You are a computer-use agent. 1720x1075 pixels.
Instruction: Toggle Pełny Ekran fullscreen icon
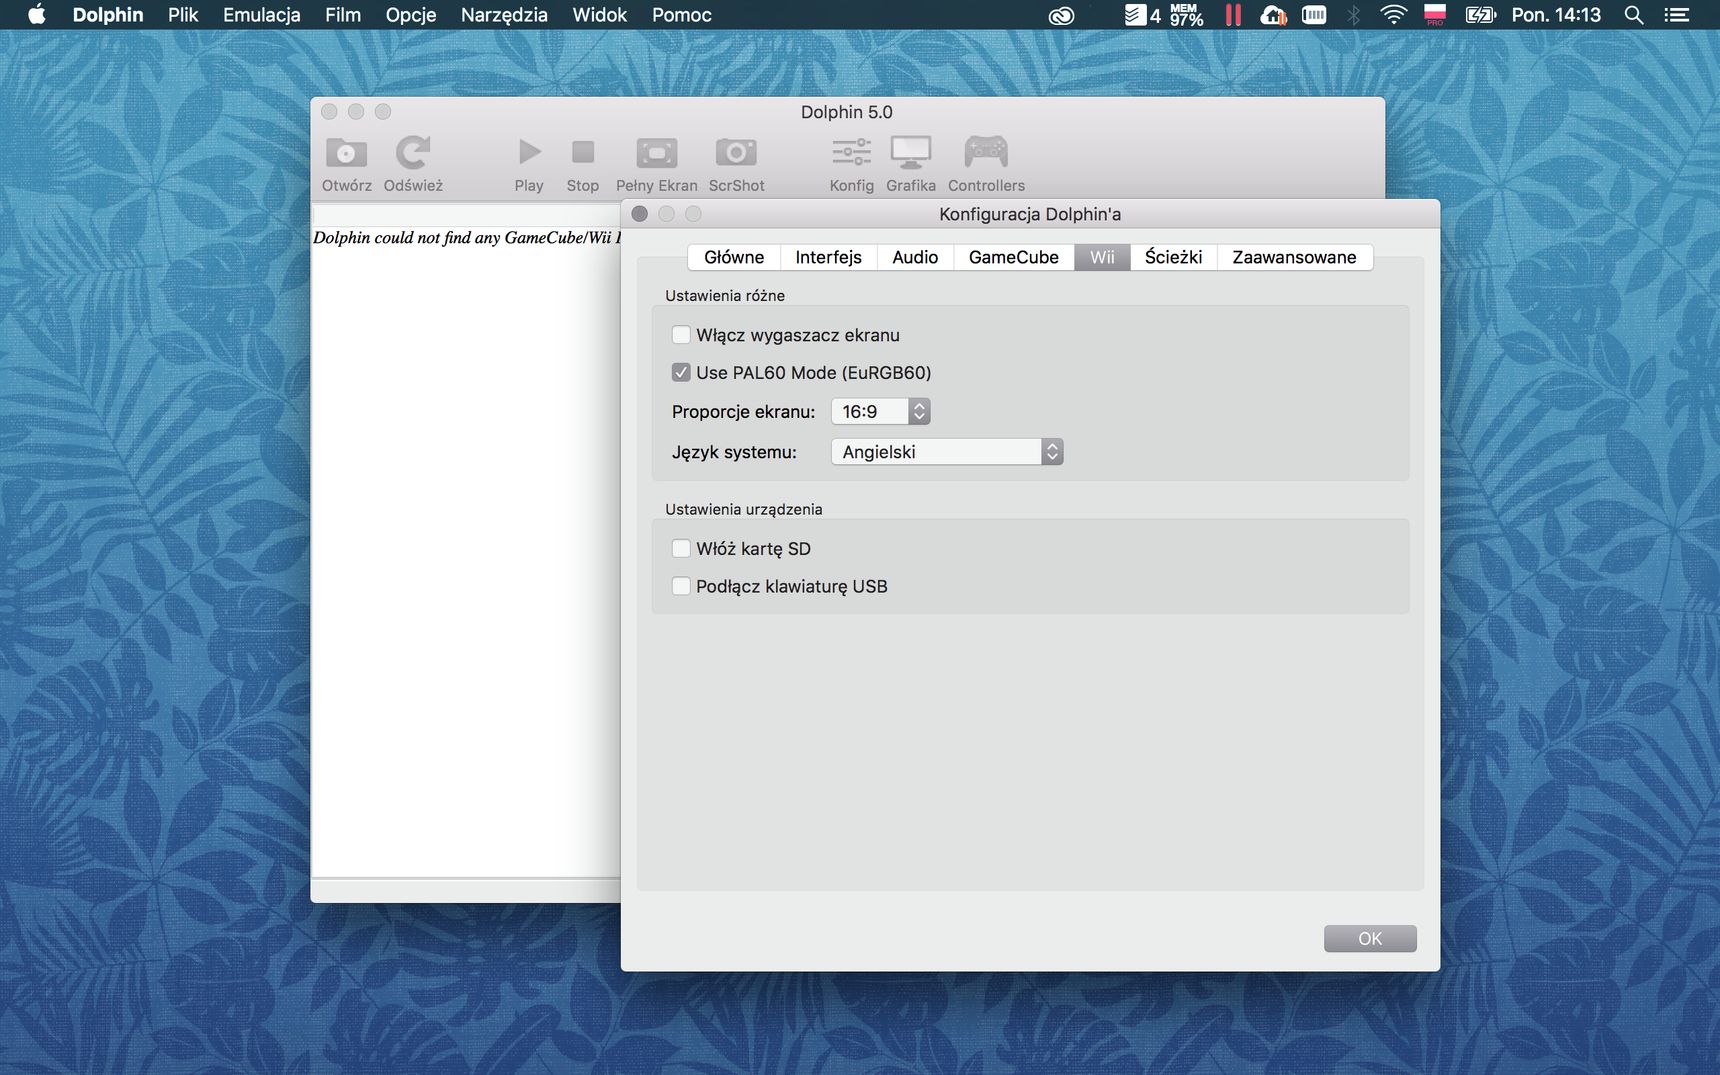[x=657, y=153]
